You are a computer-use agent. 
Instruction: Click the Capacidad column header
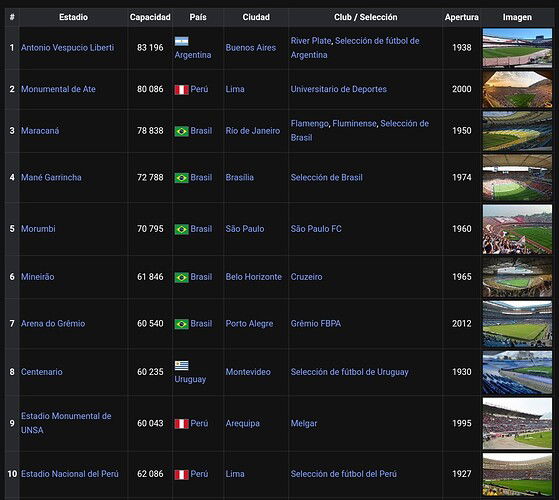[150, 17]
